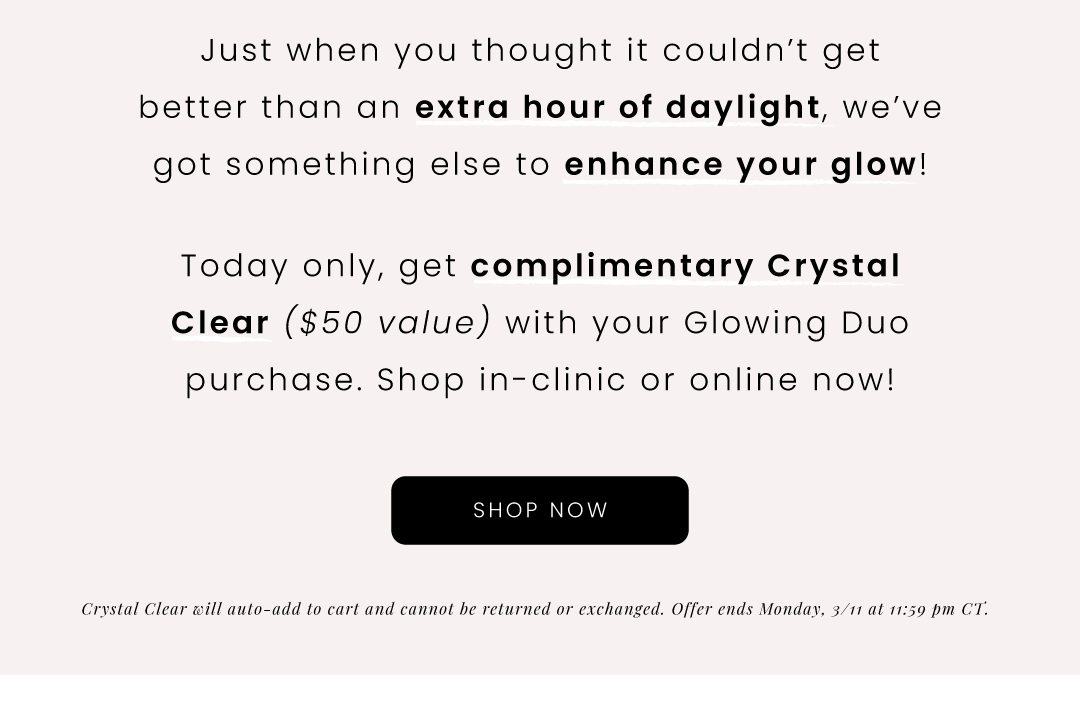Click the 'Glowing Duo' product name

click(x=797, y=323)
